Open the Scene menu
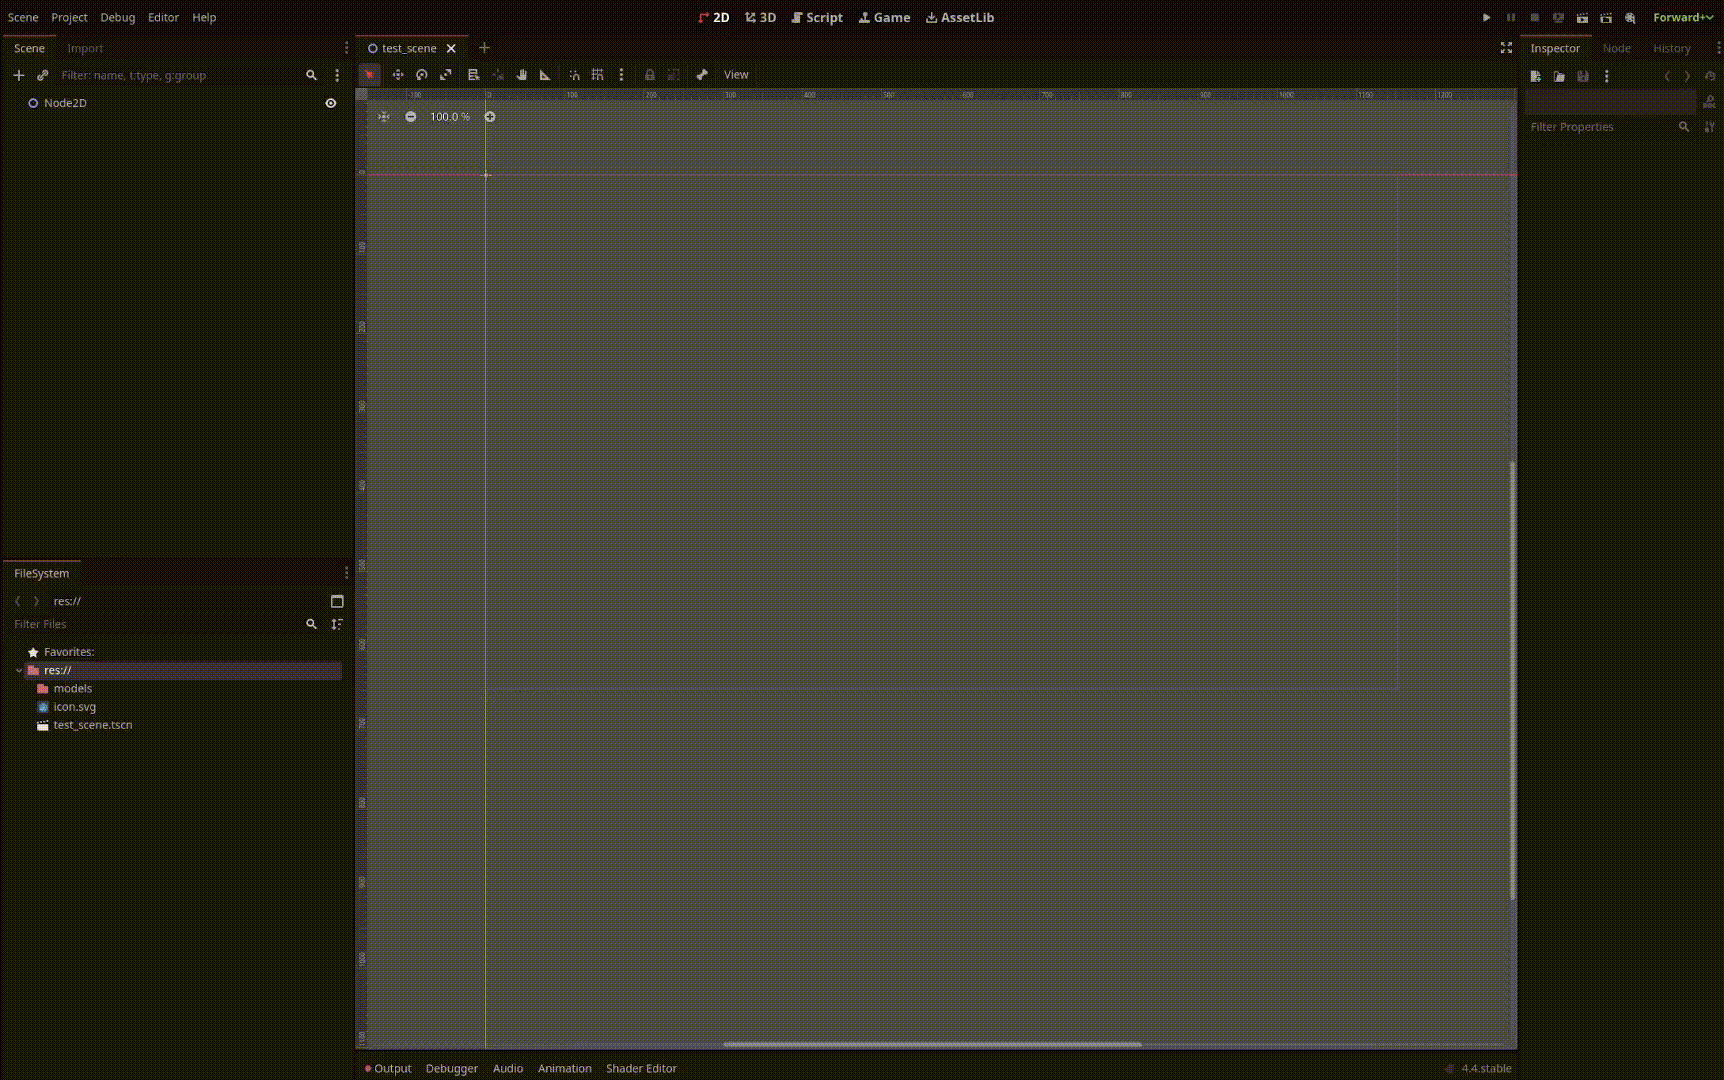Image resolution: width=1724 pixels, height=1080 pixels. tap(22, 17)
